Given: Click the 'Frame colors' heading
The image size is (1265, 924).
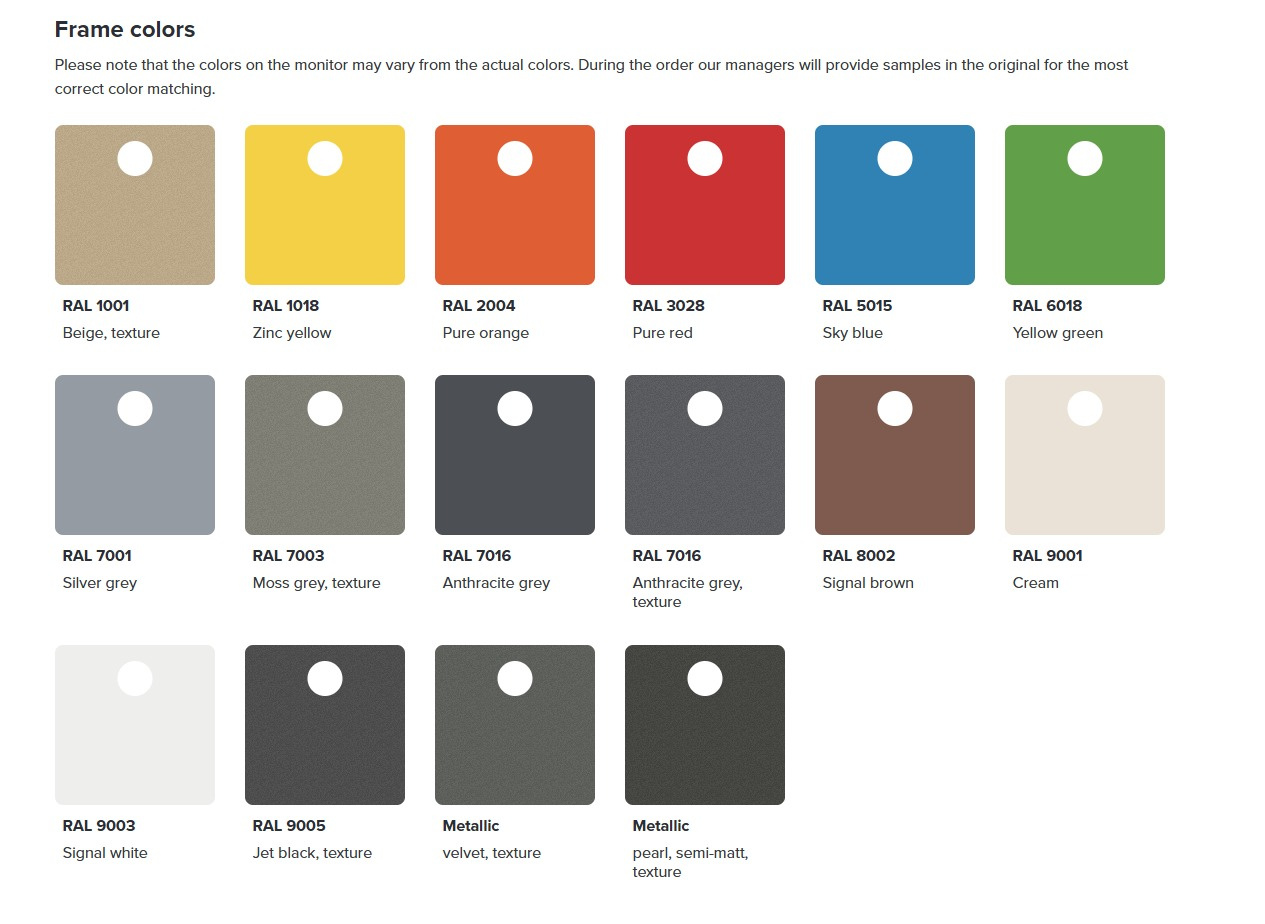Looking at the screenshot, I should click(125, 30).
